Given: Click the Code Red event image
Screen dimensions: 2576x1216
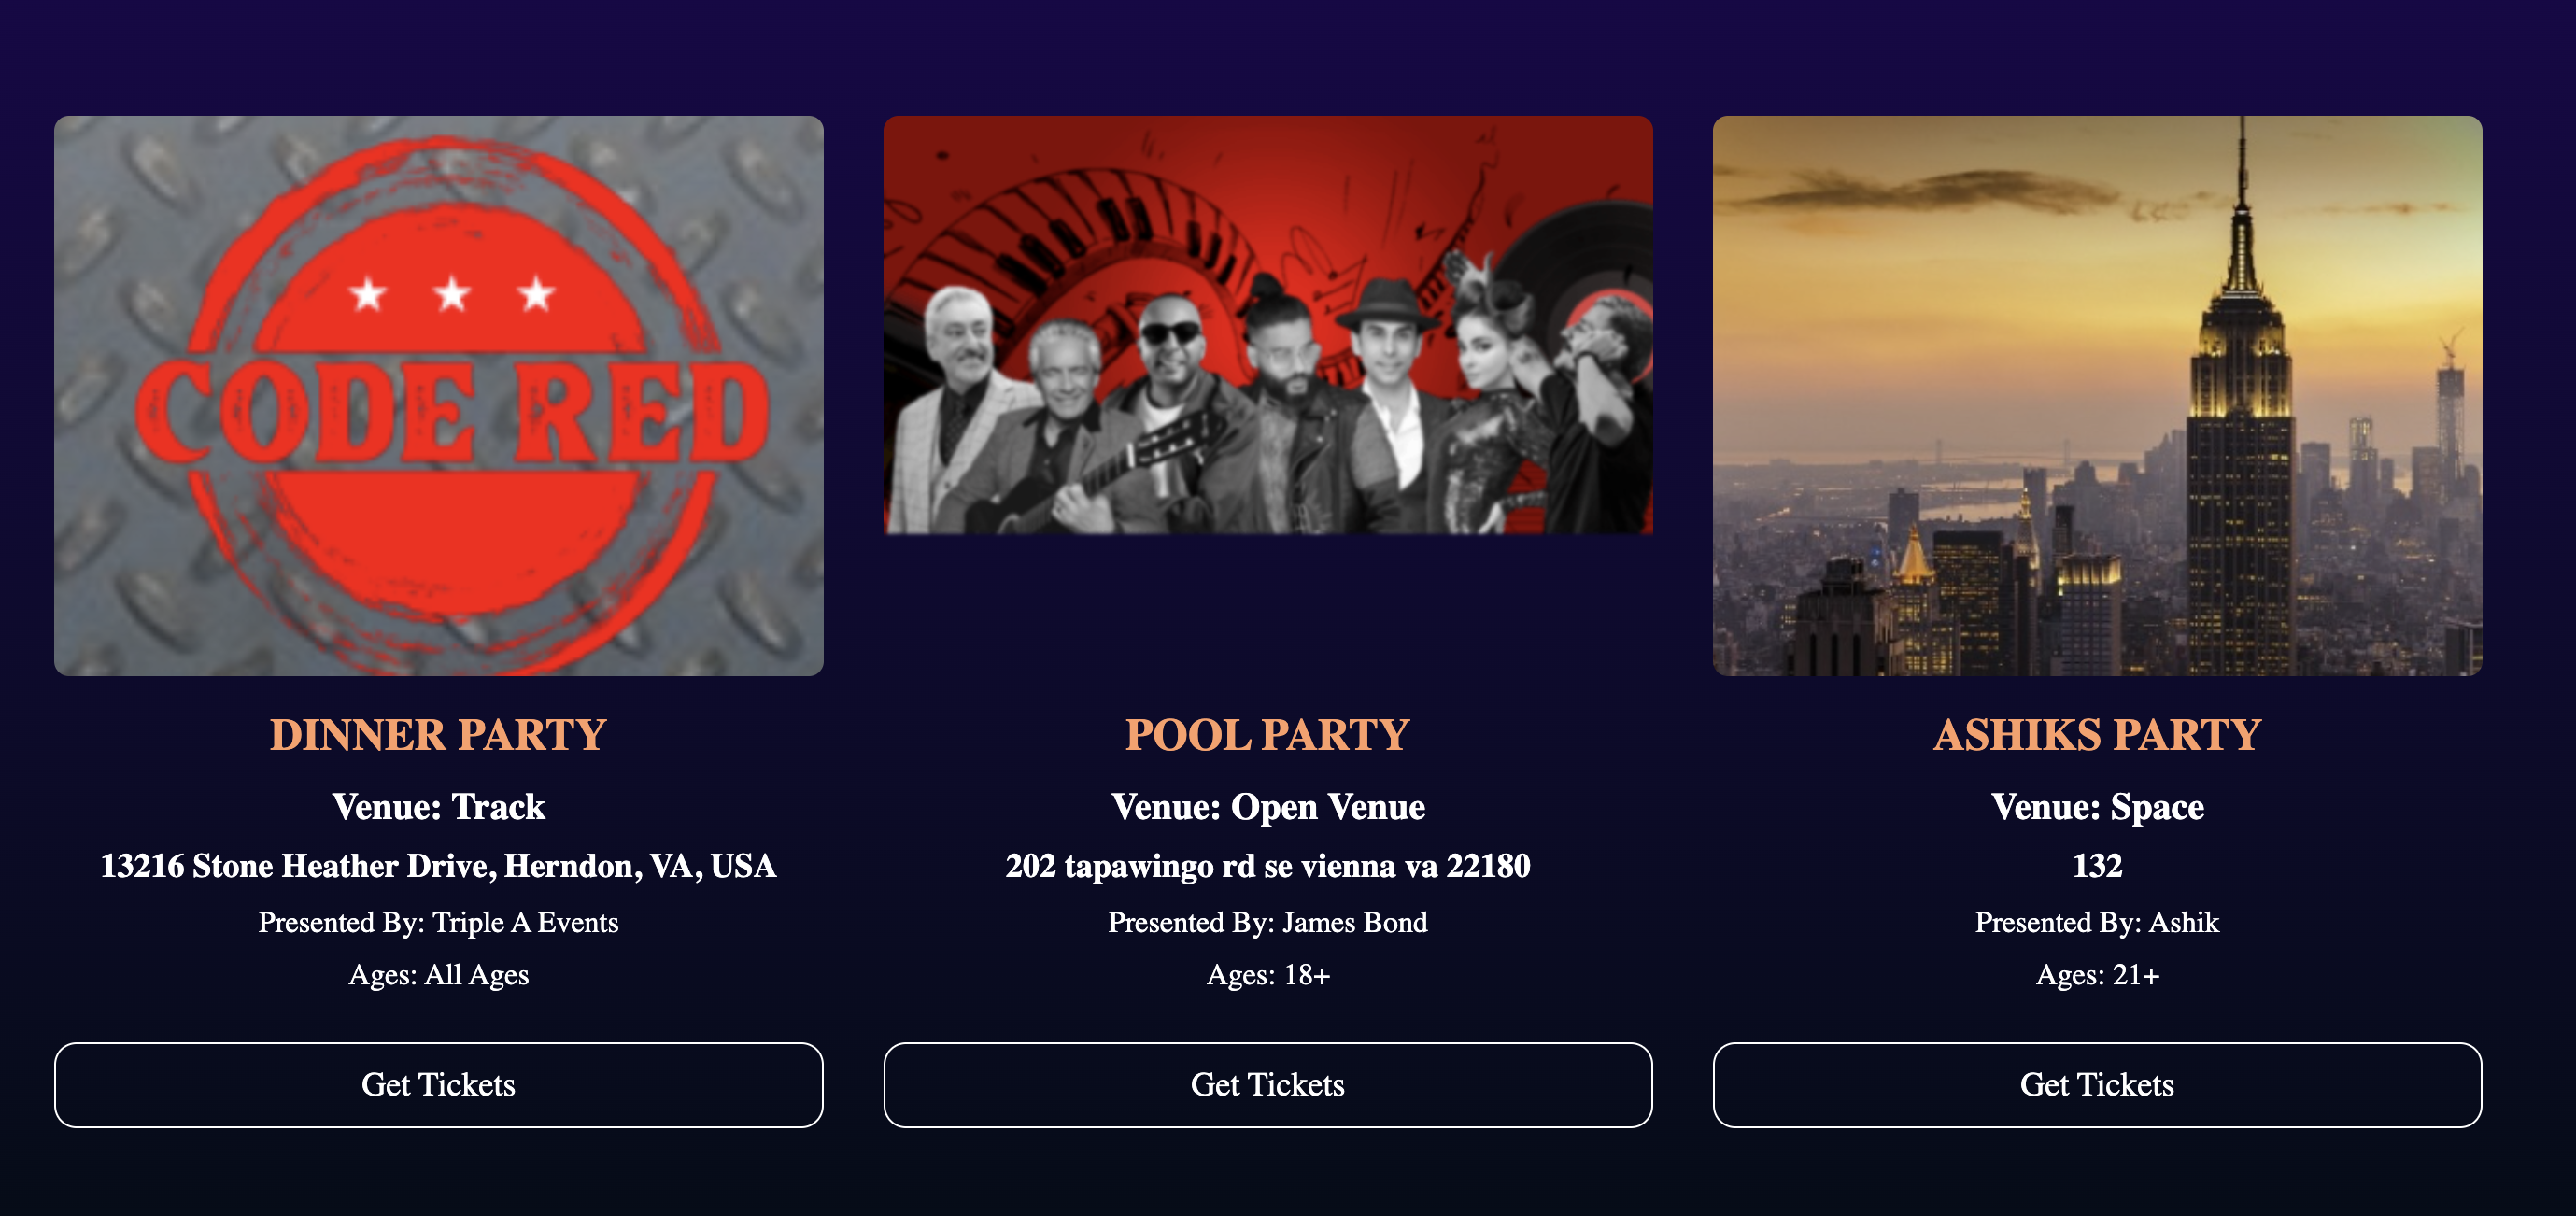Looking at the screenshot, I should click(438, 395).
